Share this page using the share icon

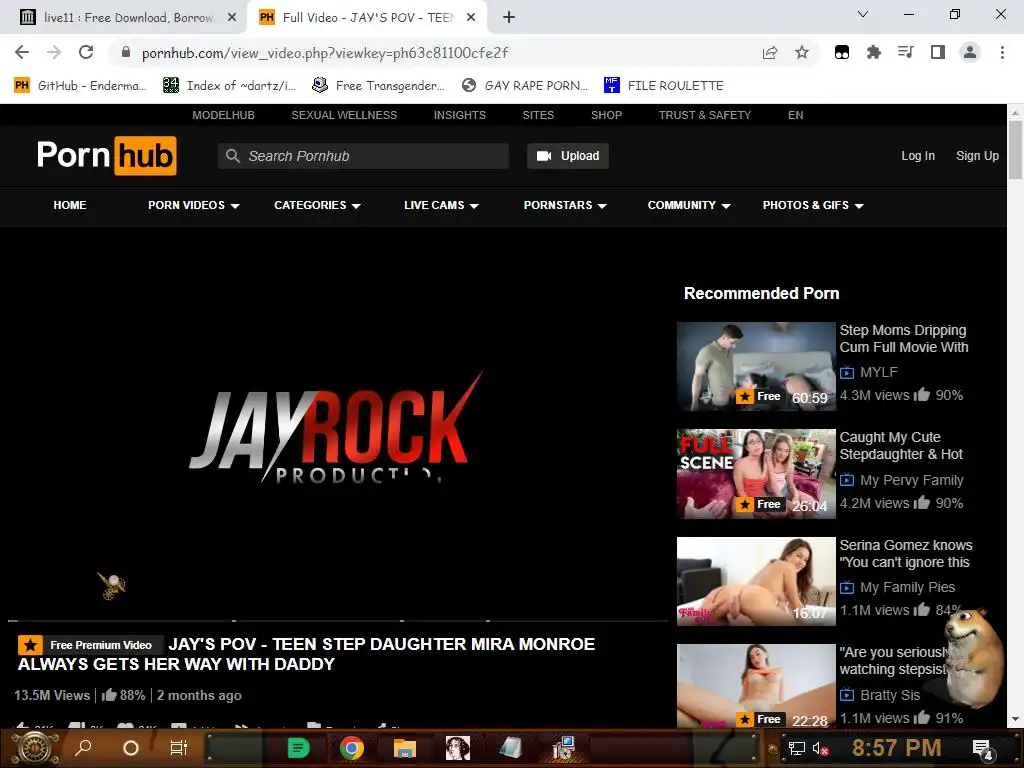tap(770, 52)
